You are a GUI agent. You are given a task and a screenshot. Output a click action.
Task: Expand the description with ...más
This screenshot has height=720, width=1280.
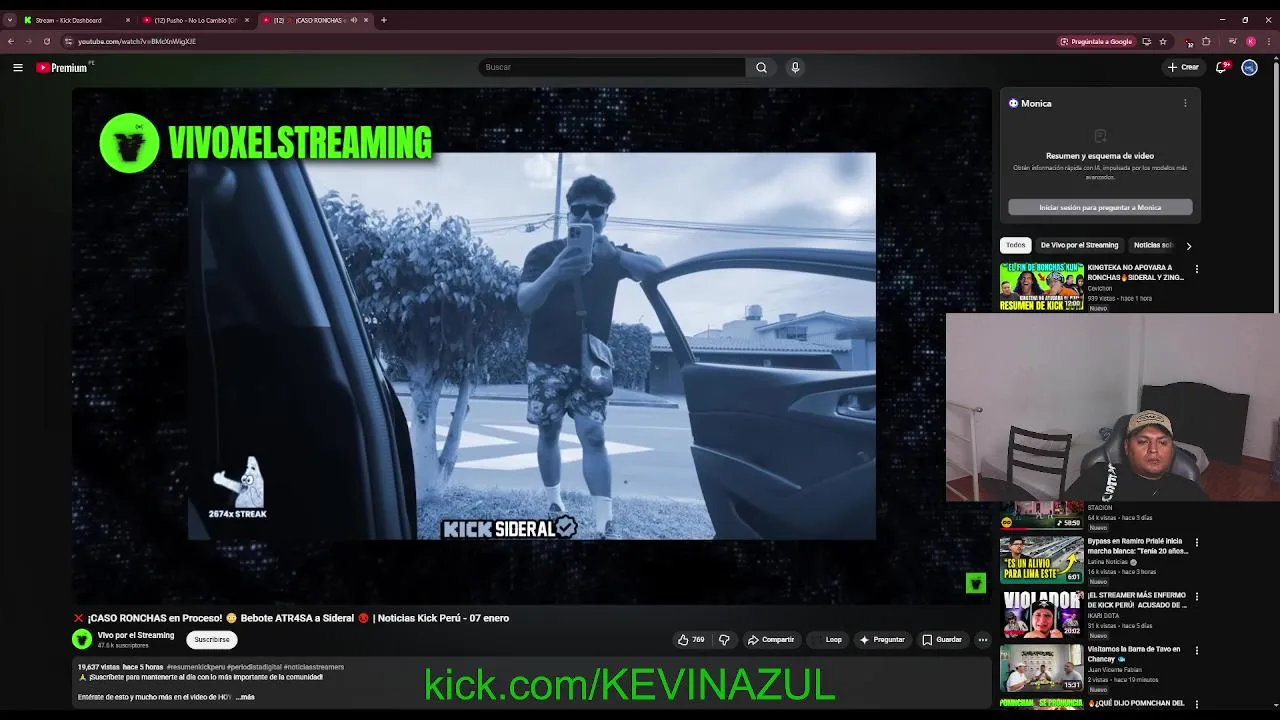click(245, 697)
